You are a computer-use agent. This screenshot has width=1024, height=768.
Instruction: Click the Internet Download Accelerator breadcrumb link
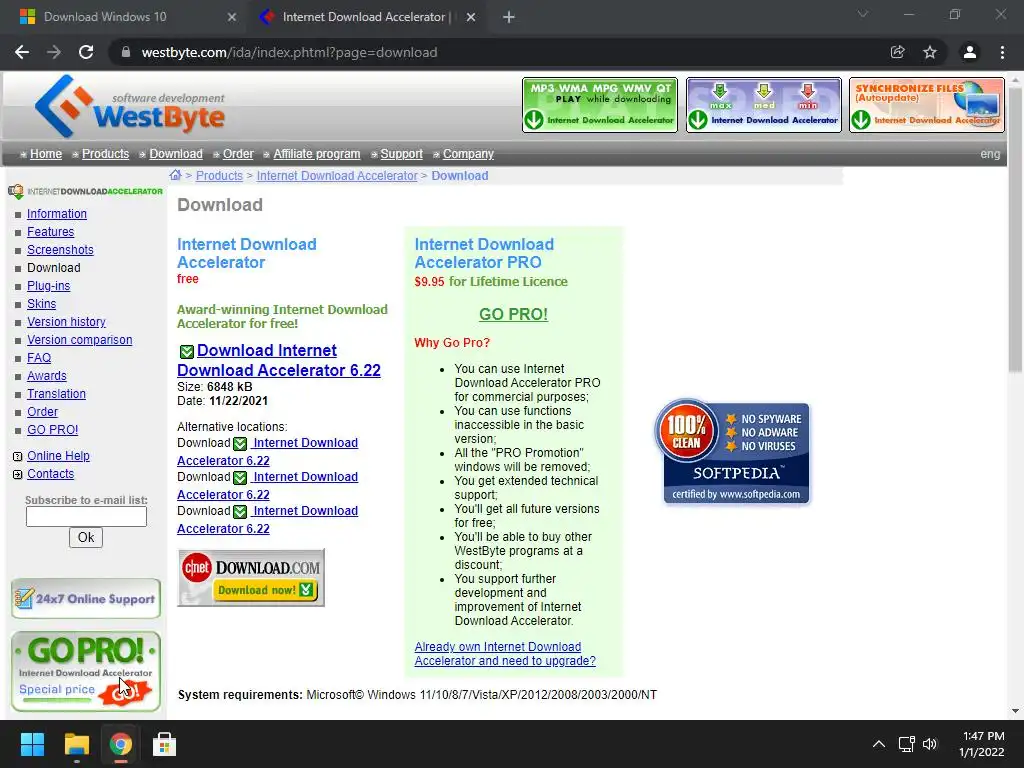(x=337, y=176)
